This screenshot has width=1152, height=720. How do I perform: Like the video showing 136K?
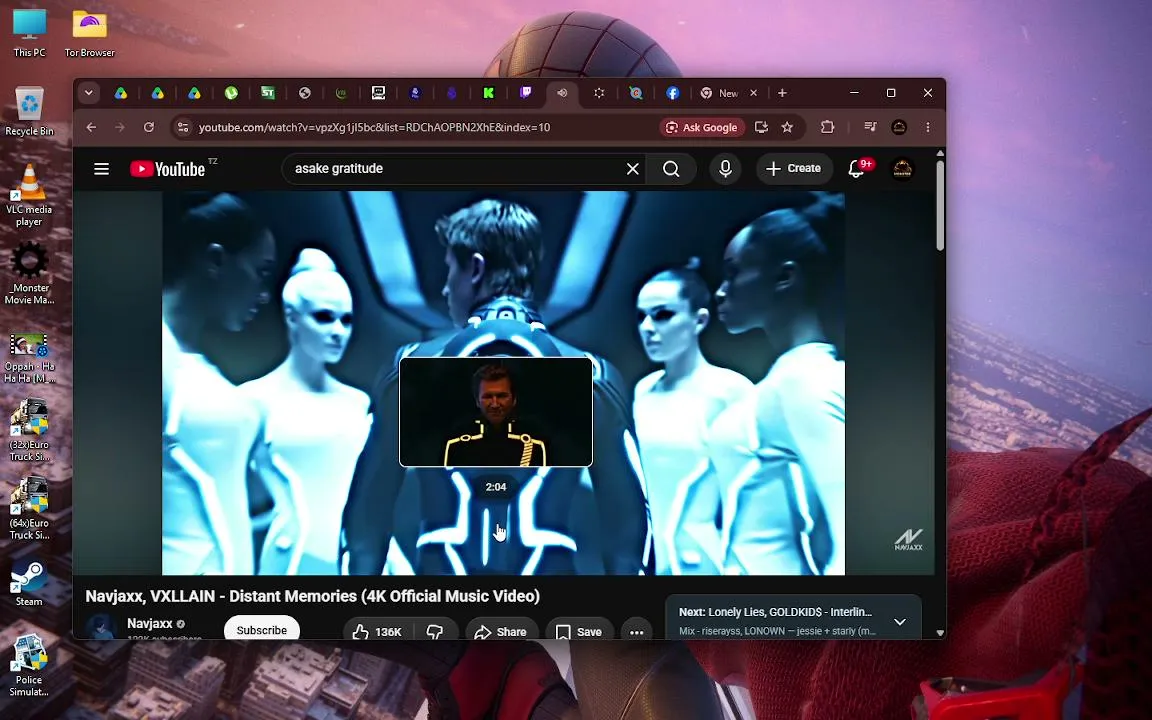[377, 631]
